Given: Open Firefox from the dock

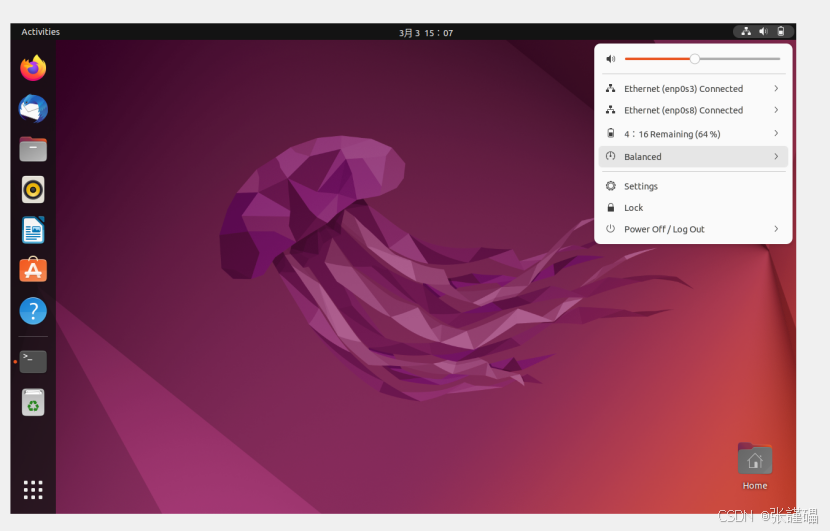Looking at the screenshot, I should [33, 68].
